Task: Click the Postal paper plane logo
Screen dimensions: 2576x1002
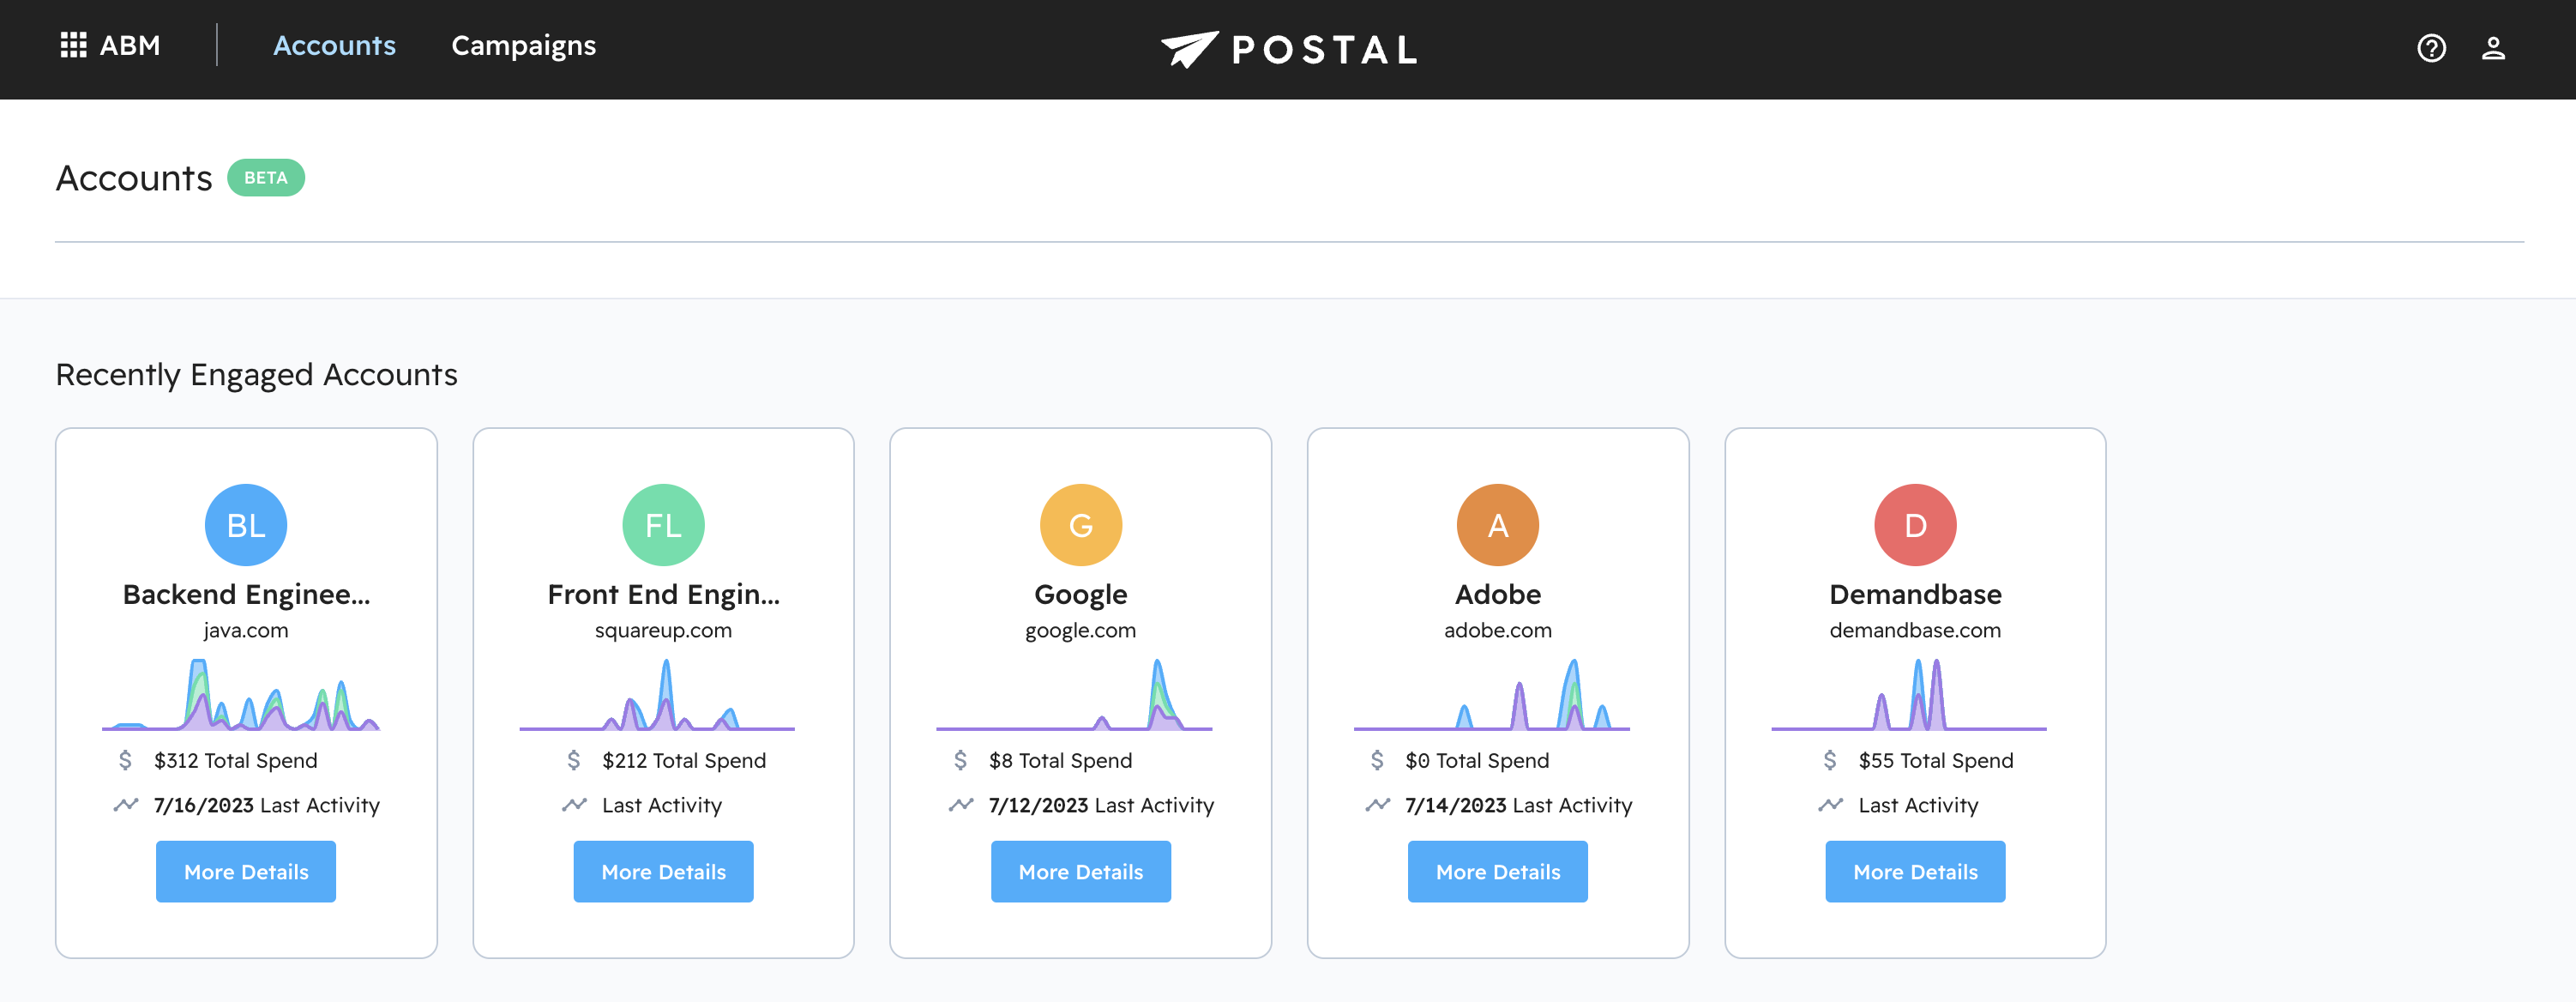Action: click(1189, 48)
